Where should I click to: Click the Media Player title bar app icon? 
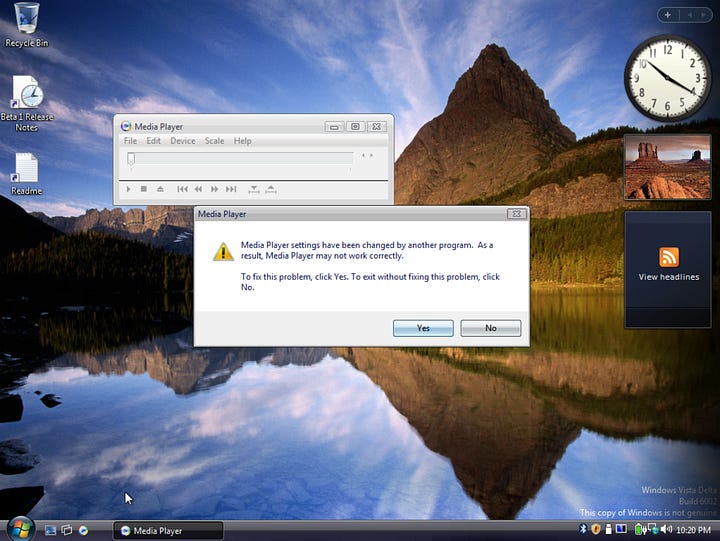(x=126, y=126)
